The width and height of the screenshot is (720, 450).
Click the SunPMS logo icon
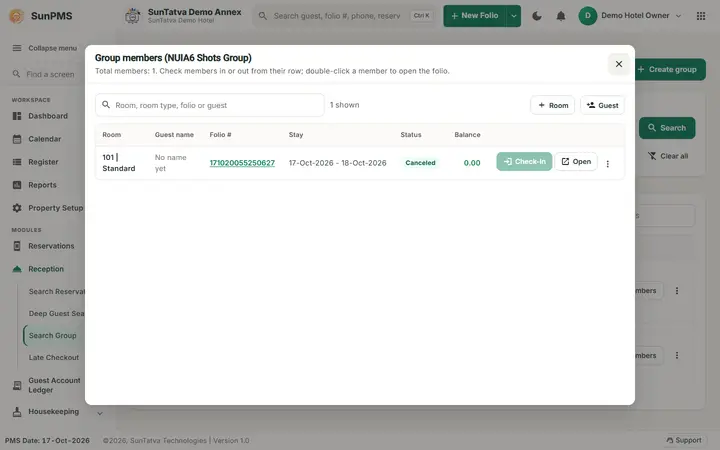coord(17,16)
